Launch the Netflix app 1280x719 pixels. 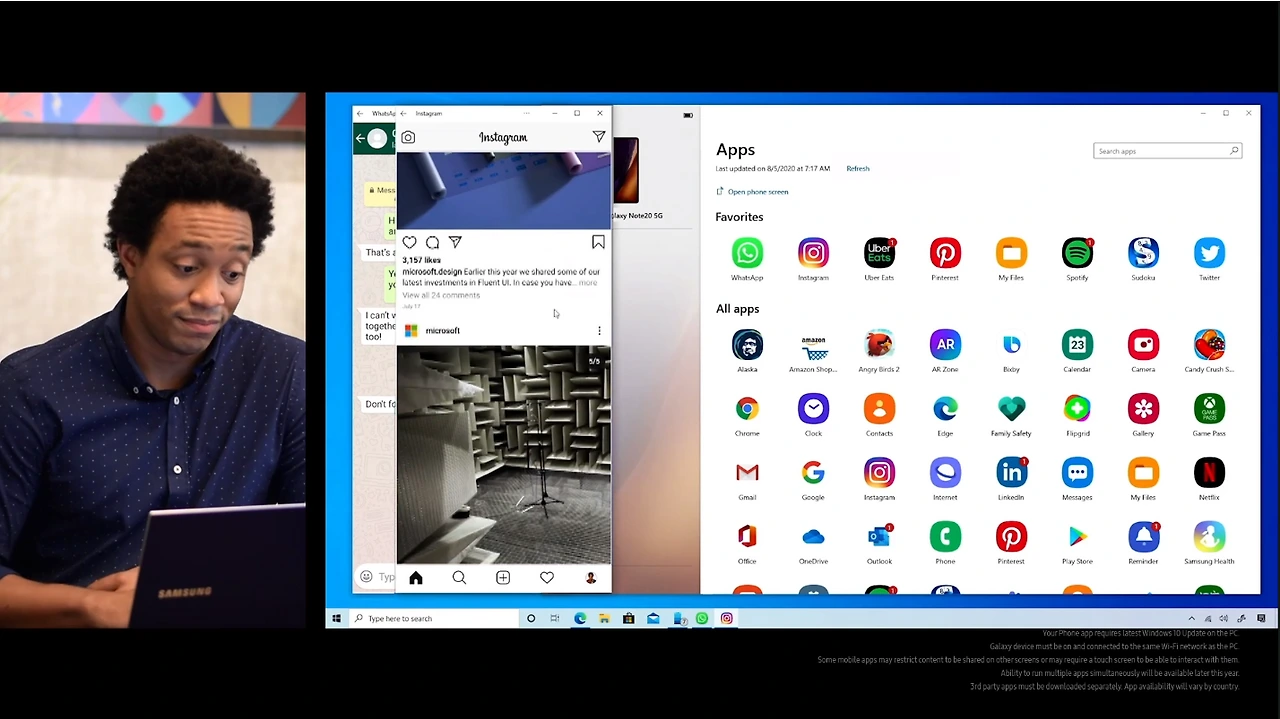click(x=1209, y=473)
